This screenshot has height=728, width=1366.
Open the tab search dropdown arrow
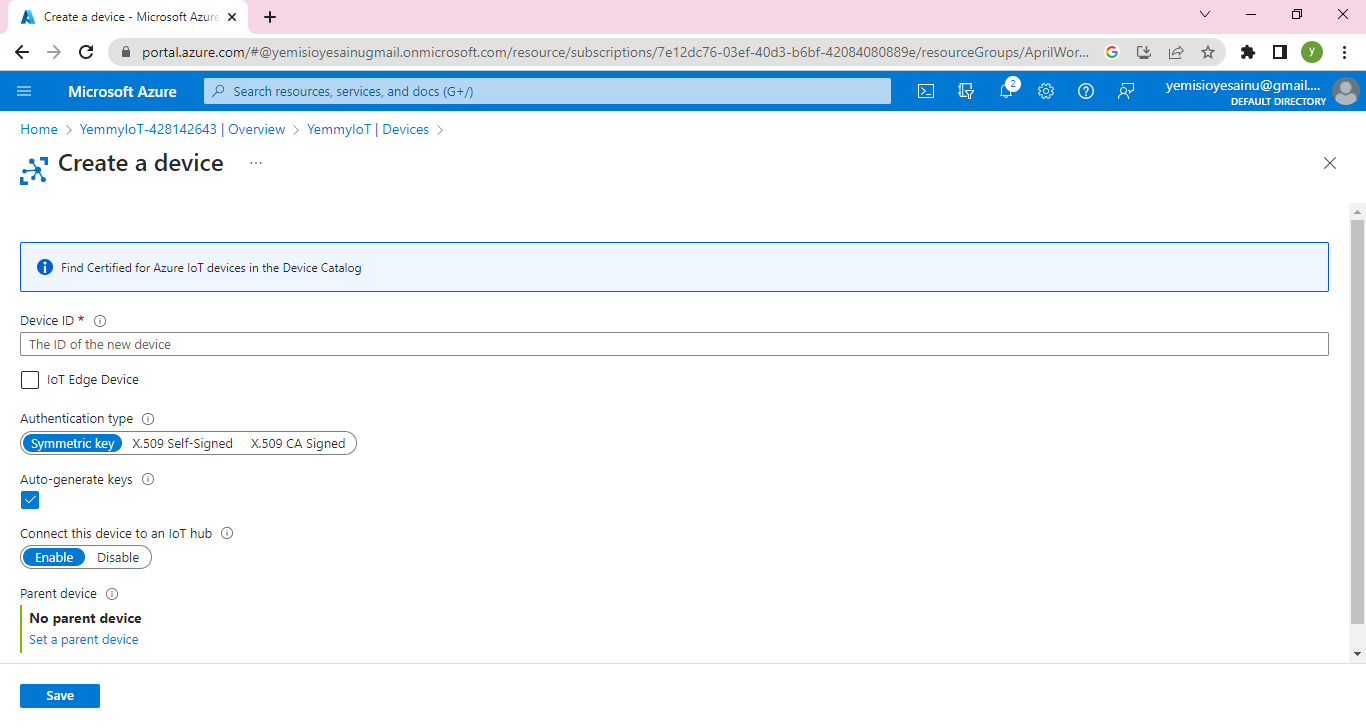(1205, 15)
